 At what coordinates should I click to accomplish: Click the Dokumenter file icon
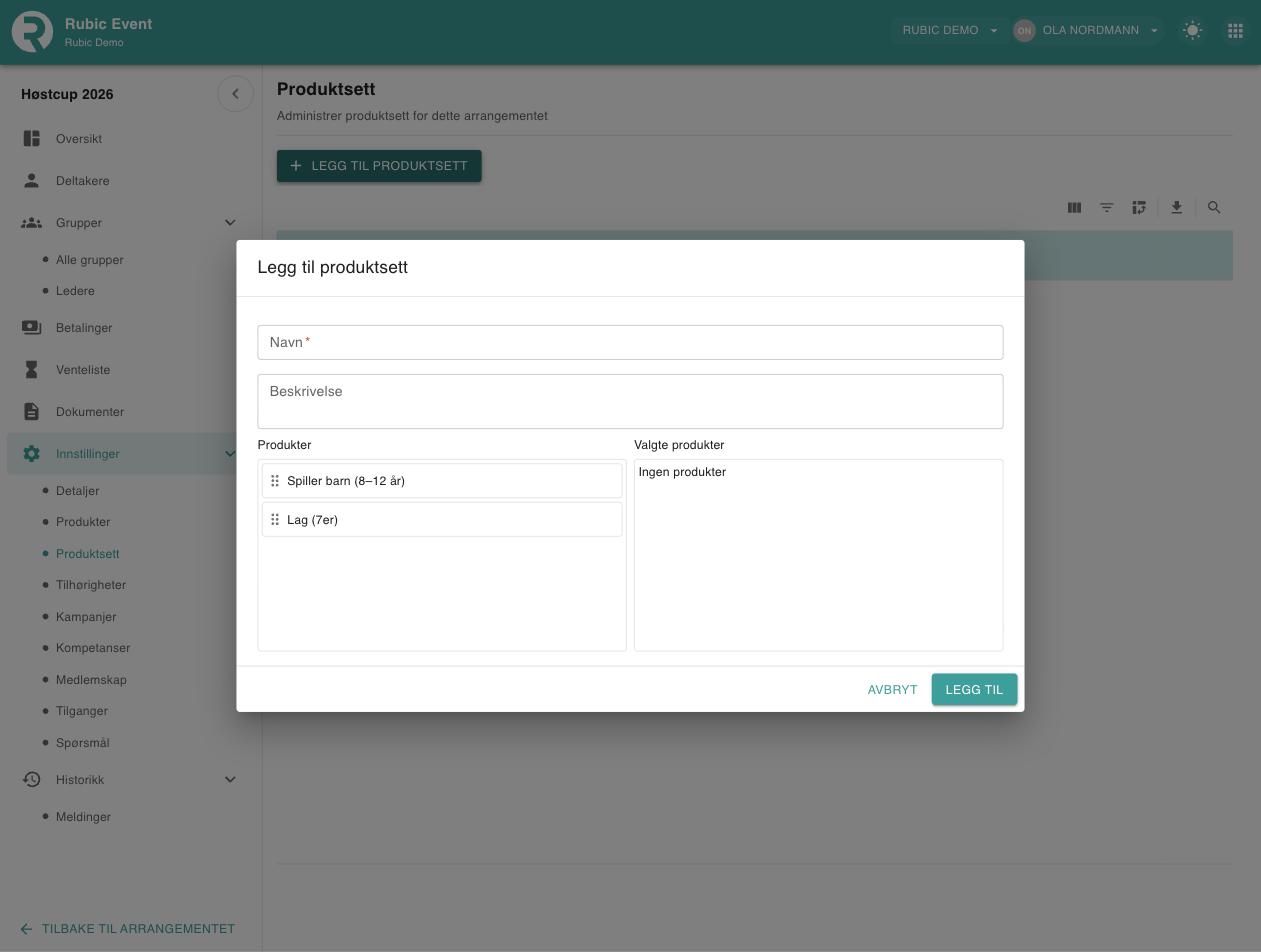(x=32, y=412)
